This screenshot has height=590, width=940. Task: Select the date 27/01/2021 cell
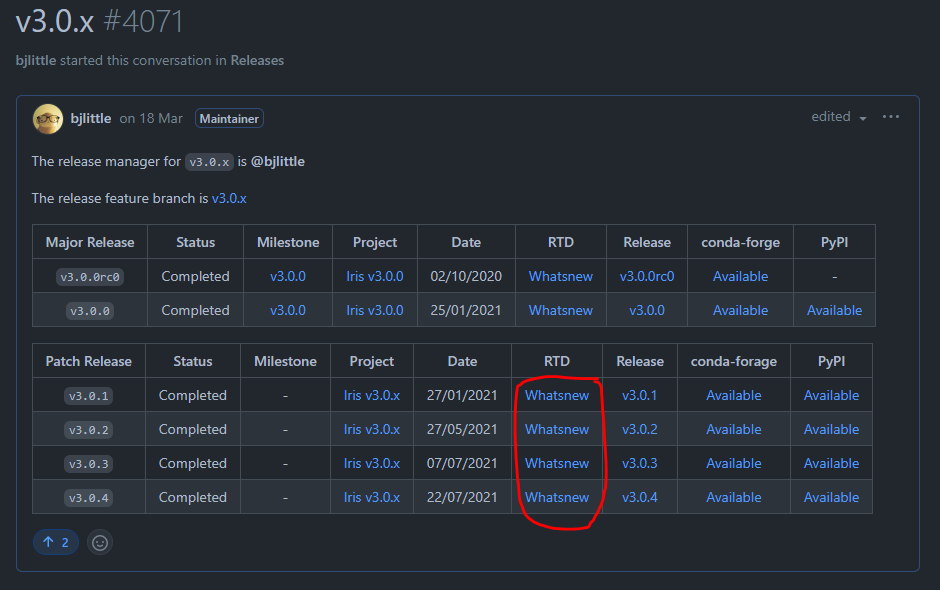point(462,396)
